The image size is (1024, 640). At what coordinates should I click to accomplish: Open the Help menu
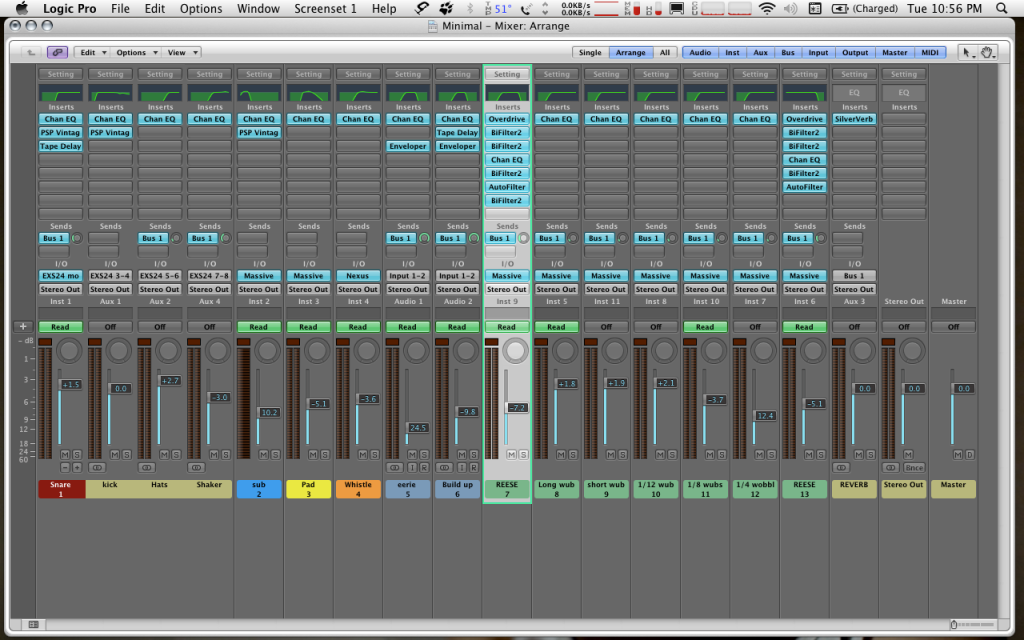(384, 8)
